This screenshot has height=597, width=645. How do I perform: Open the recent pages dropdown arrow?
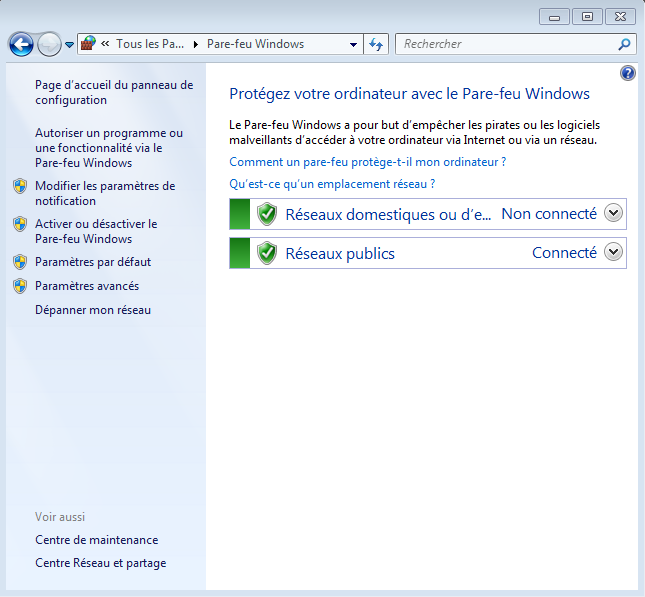(x=70, y=44)
